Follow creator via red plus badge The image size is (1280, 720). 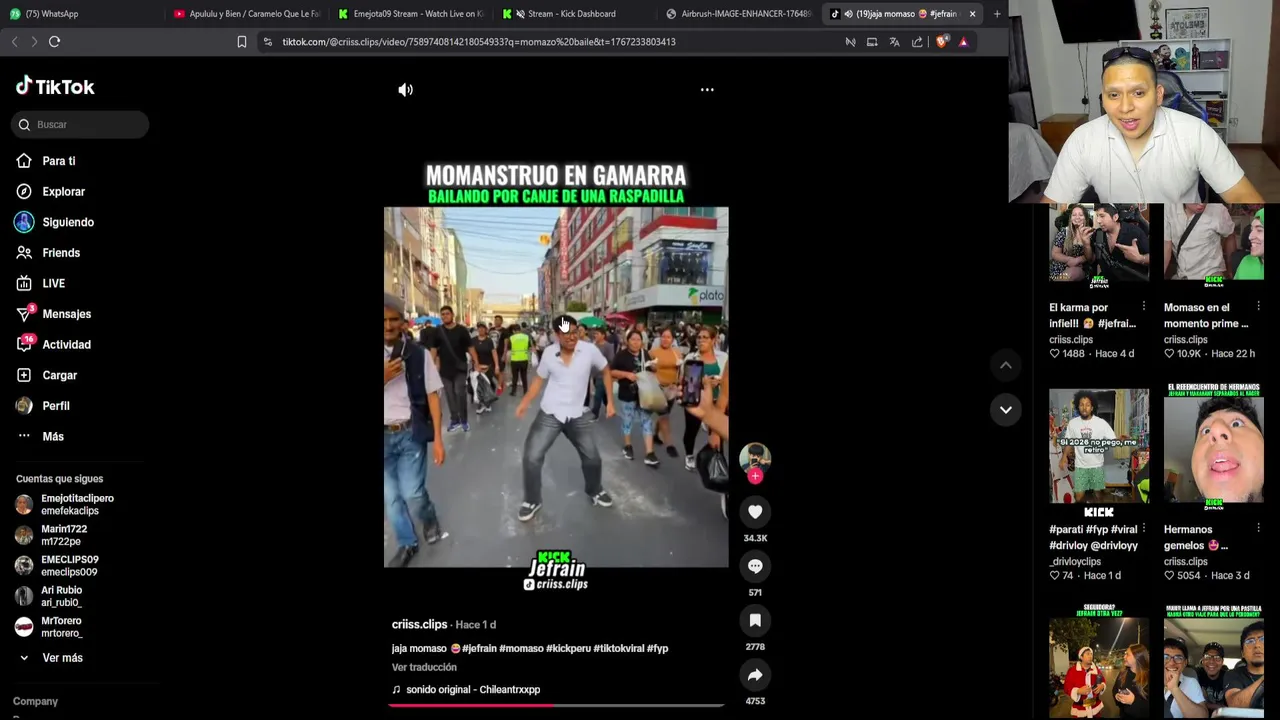[755, 477]
